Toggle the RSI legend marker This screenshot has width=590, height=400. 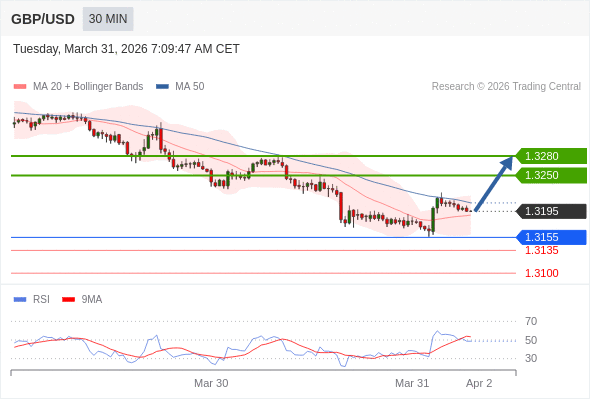[x=20, y=300]
